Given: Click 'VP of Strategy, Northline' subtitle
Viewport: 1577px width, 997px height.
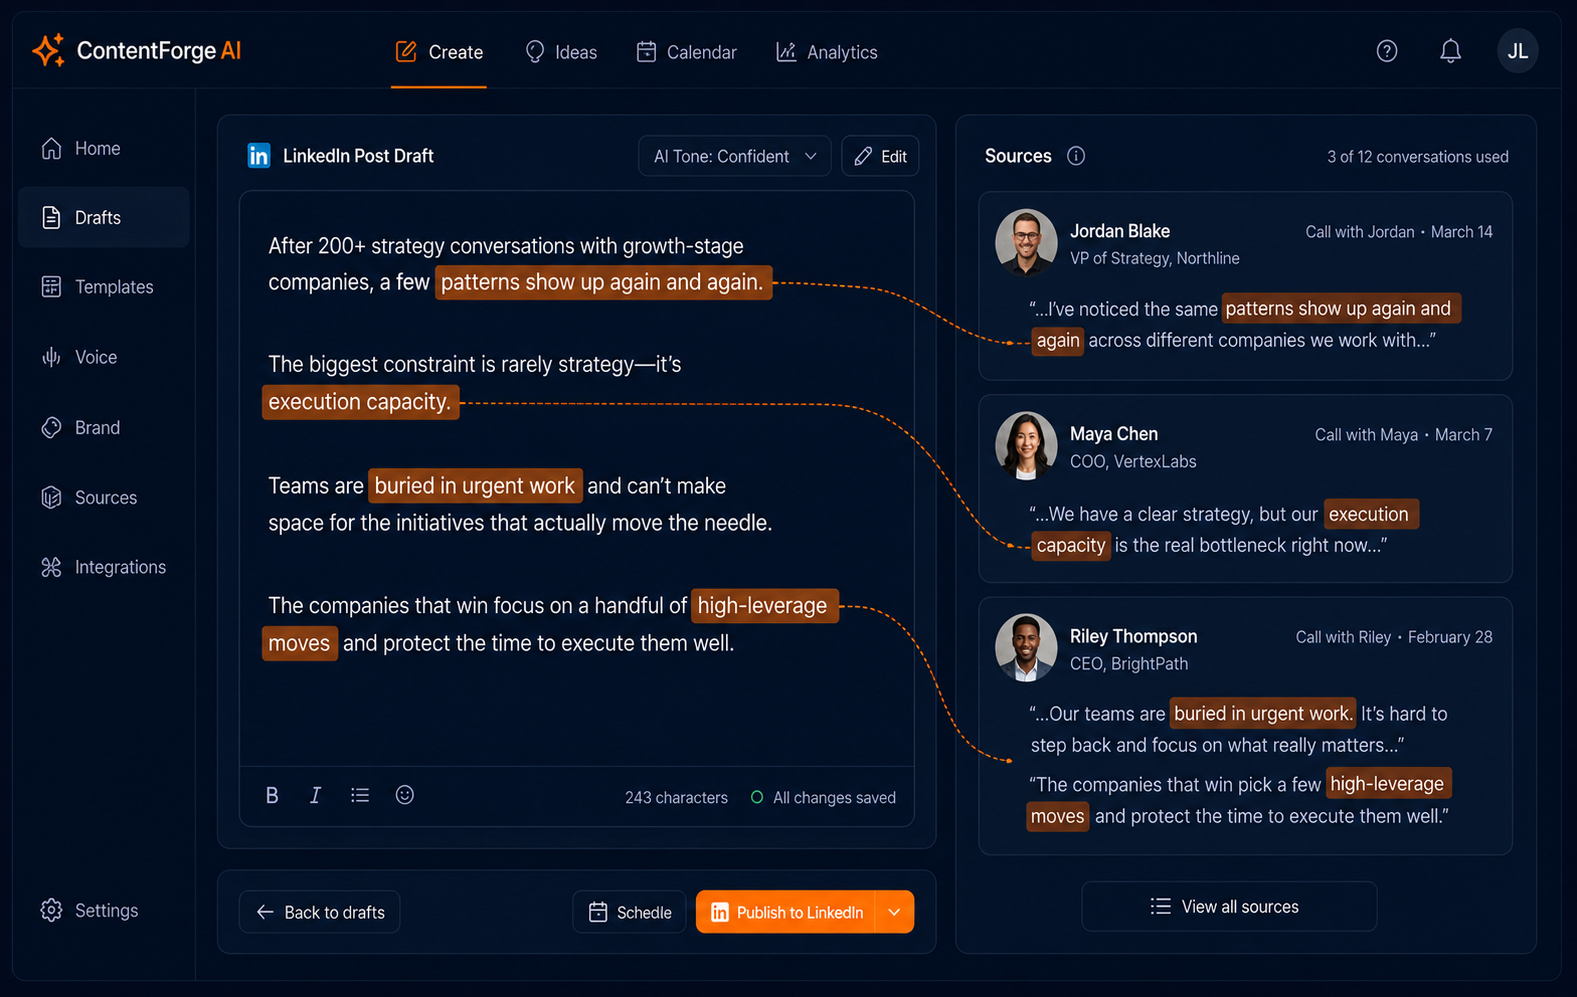Looking at the screenshot, I should tap(1154, 258).
